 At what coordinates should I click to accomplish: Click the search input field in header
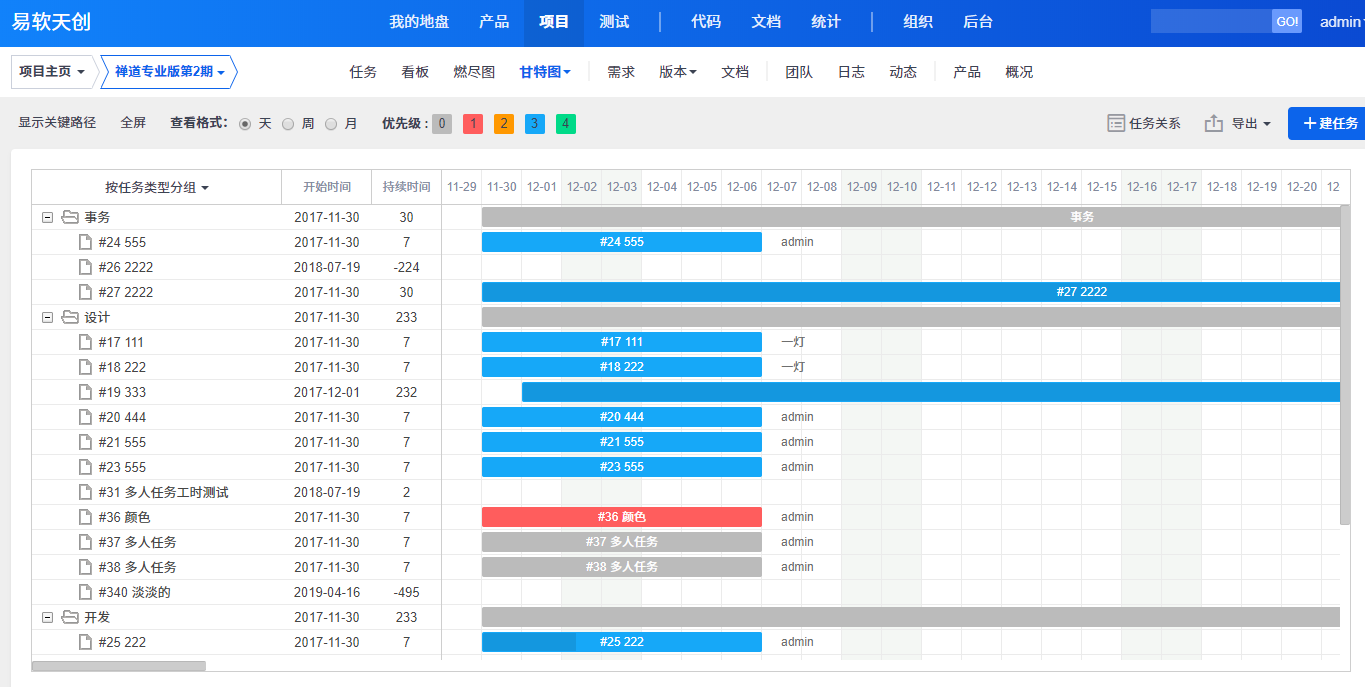point(1211,22)
